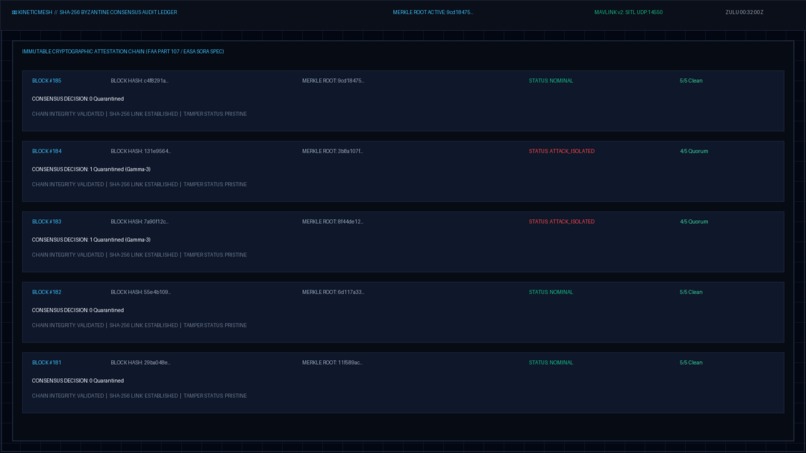Click the chain integrity line in BLOCK #185

tap(139, 114)
